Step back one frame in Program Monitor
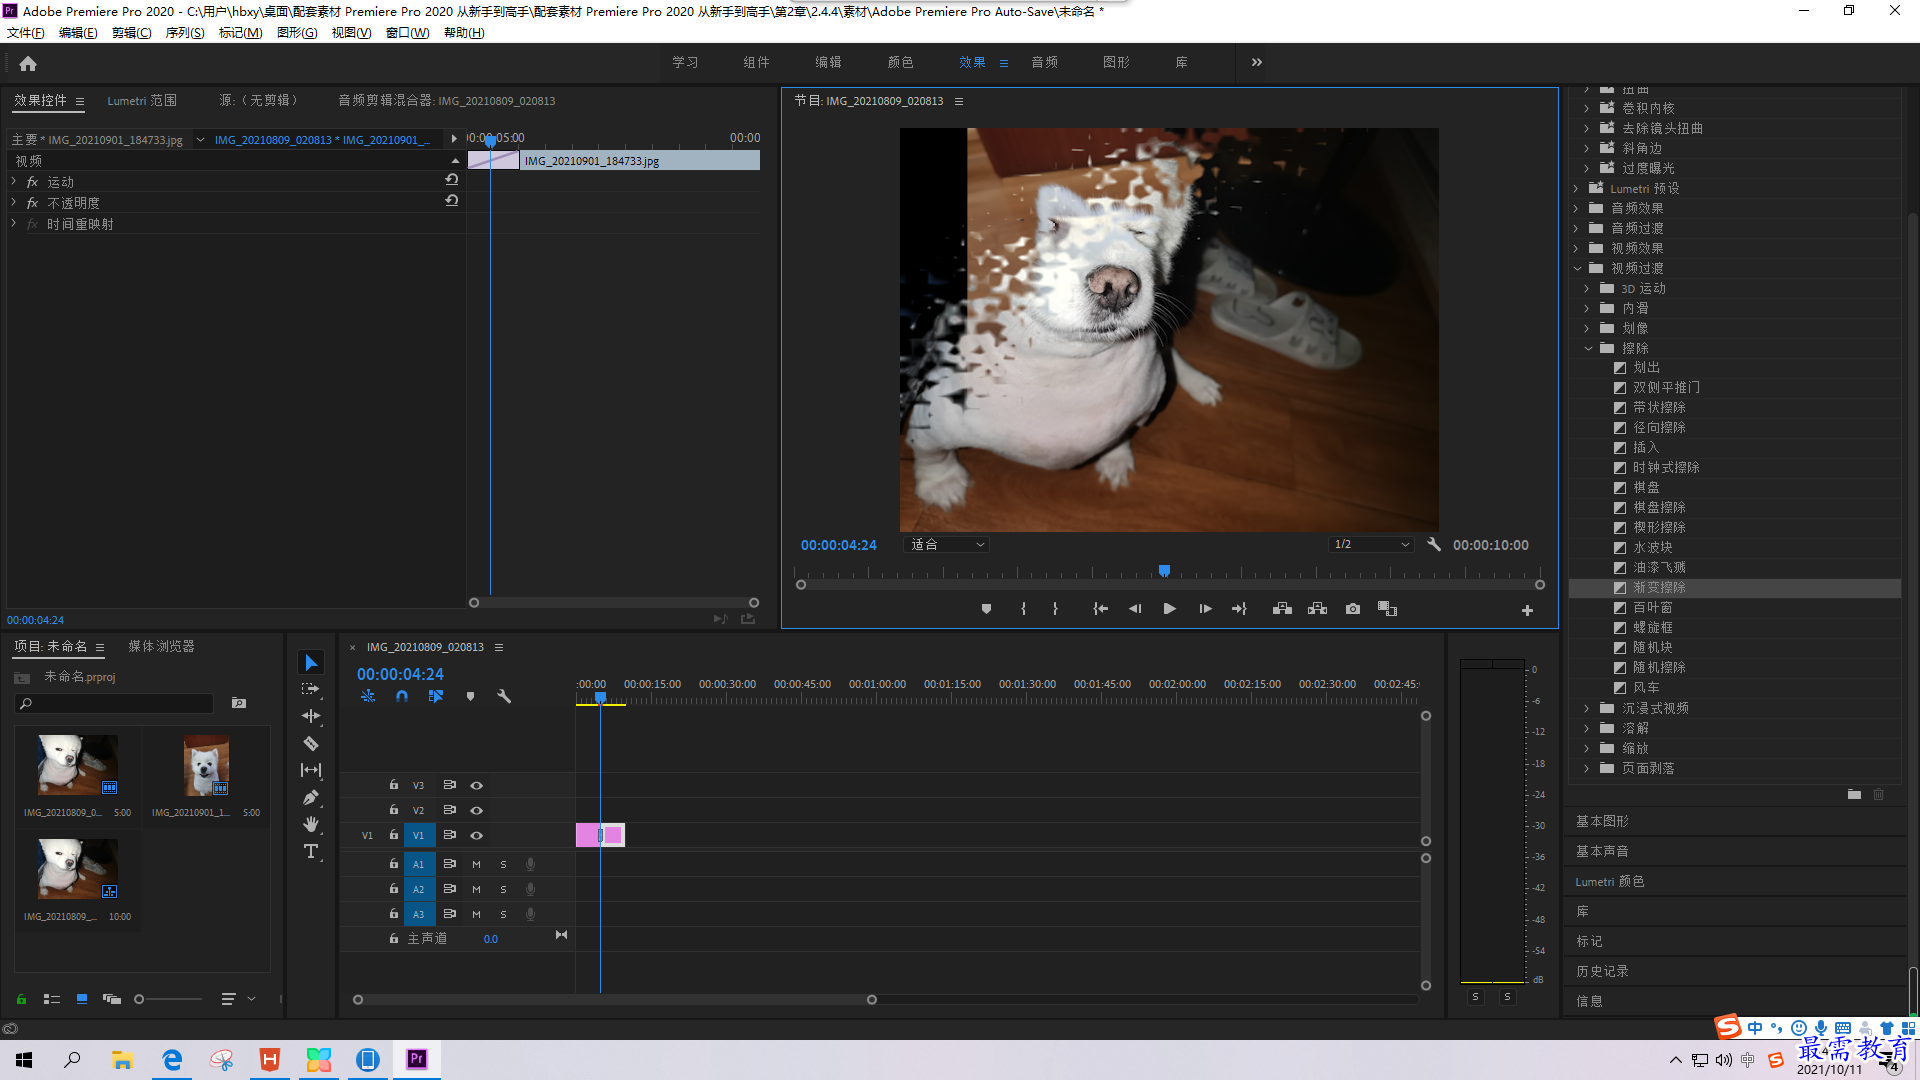 point(1135,609)
